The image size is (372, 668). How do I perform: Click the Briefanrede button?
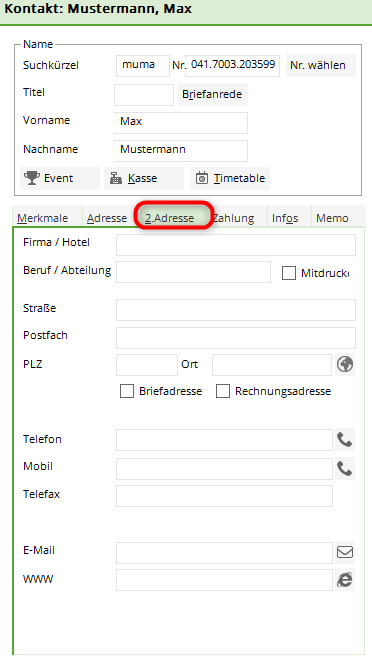point(213,94)
